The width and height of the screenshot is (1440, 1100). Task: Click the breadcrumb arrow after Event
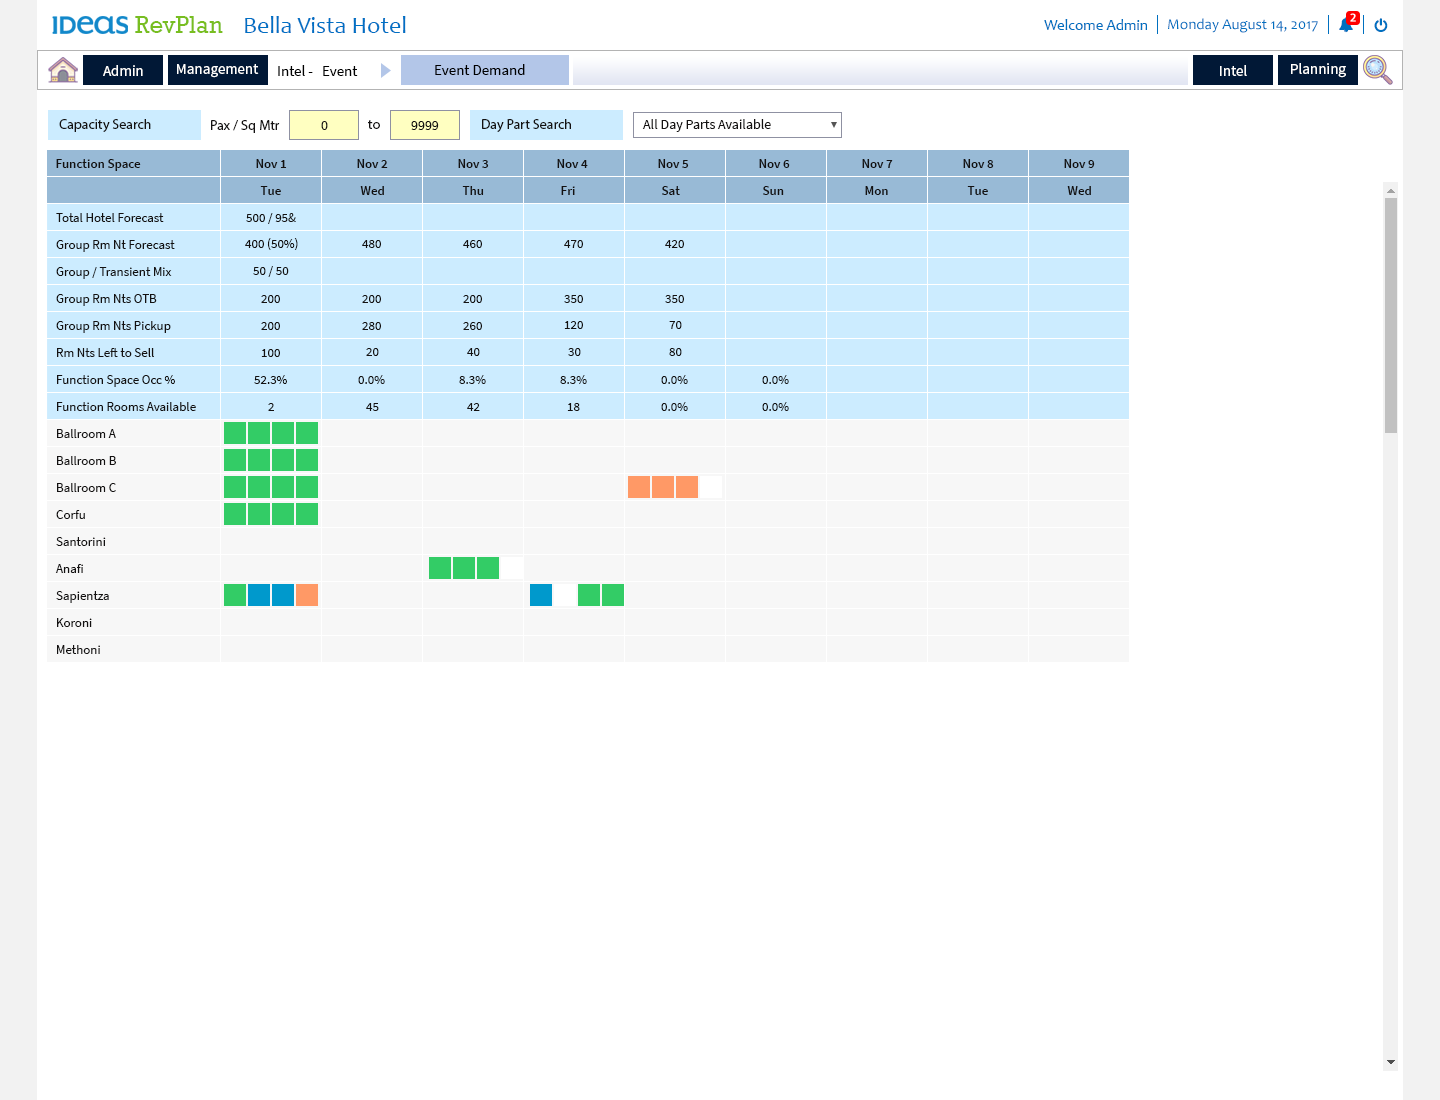click(385, 71)
